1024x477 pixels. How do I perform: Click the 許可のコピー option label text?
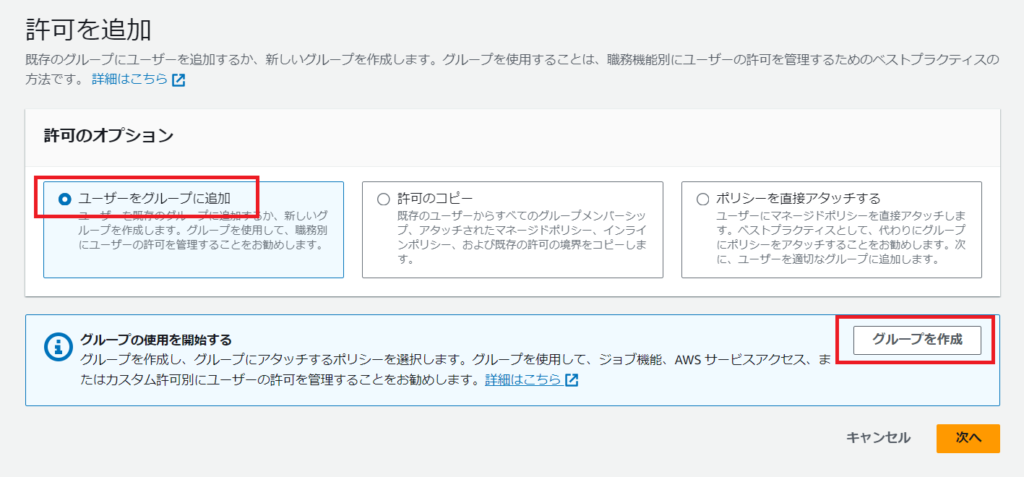tap(435, 198)
